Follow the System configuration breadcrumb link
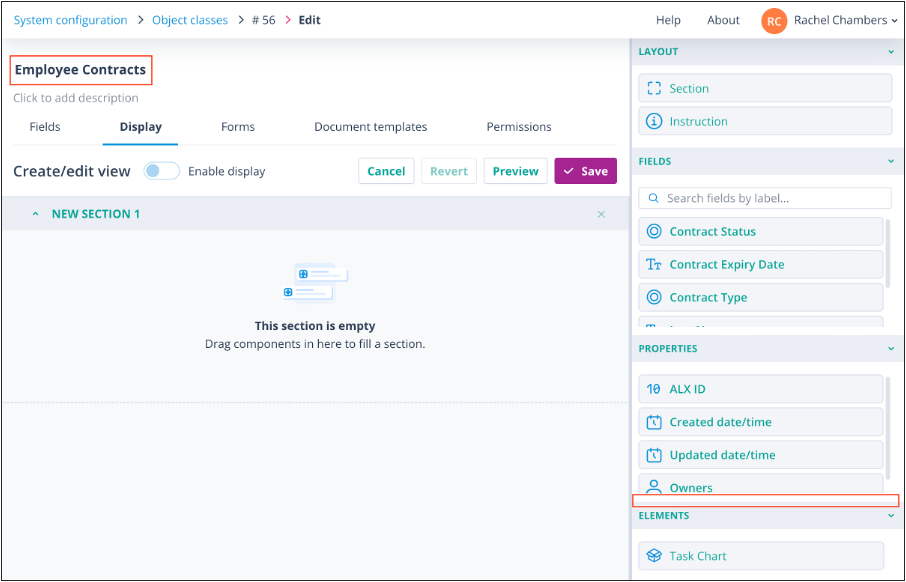Screen dimensions: 906x582 (70, 20)
